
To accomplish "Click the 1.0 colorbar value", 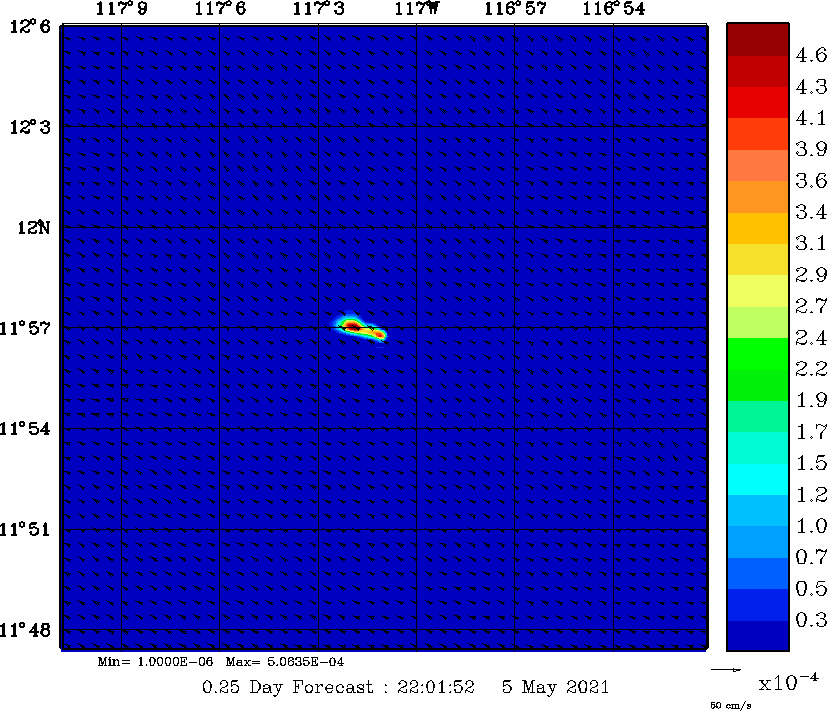I will coord(811,525).
